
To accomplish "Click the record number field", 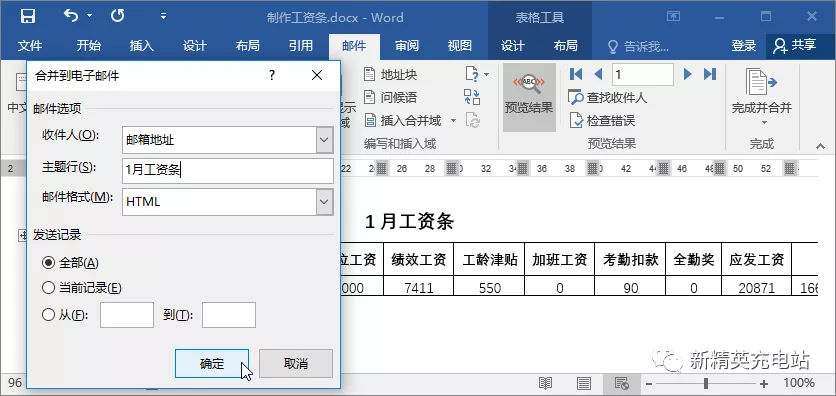I will click(643, 75).
